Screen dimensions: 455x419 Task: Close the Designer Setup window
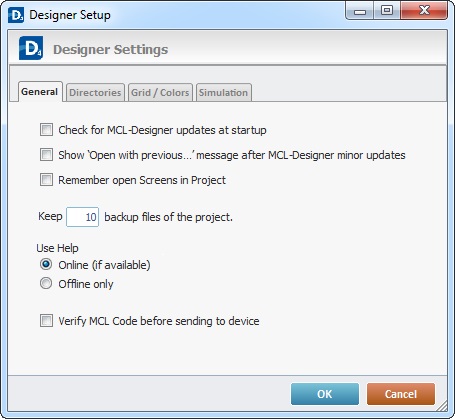click(424, 11)
